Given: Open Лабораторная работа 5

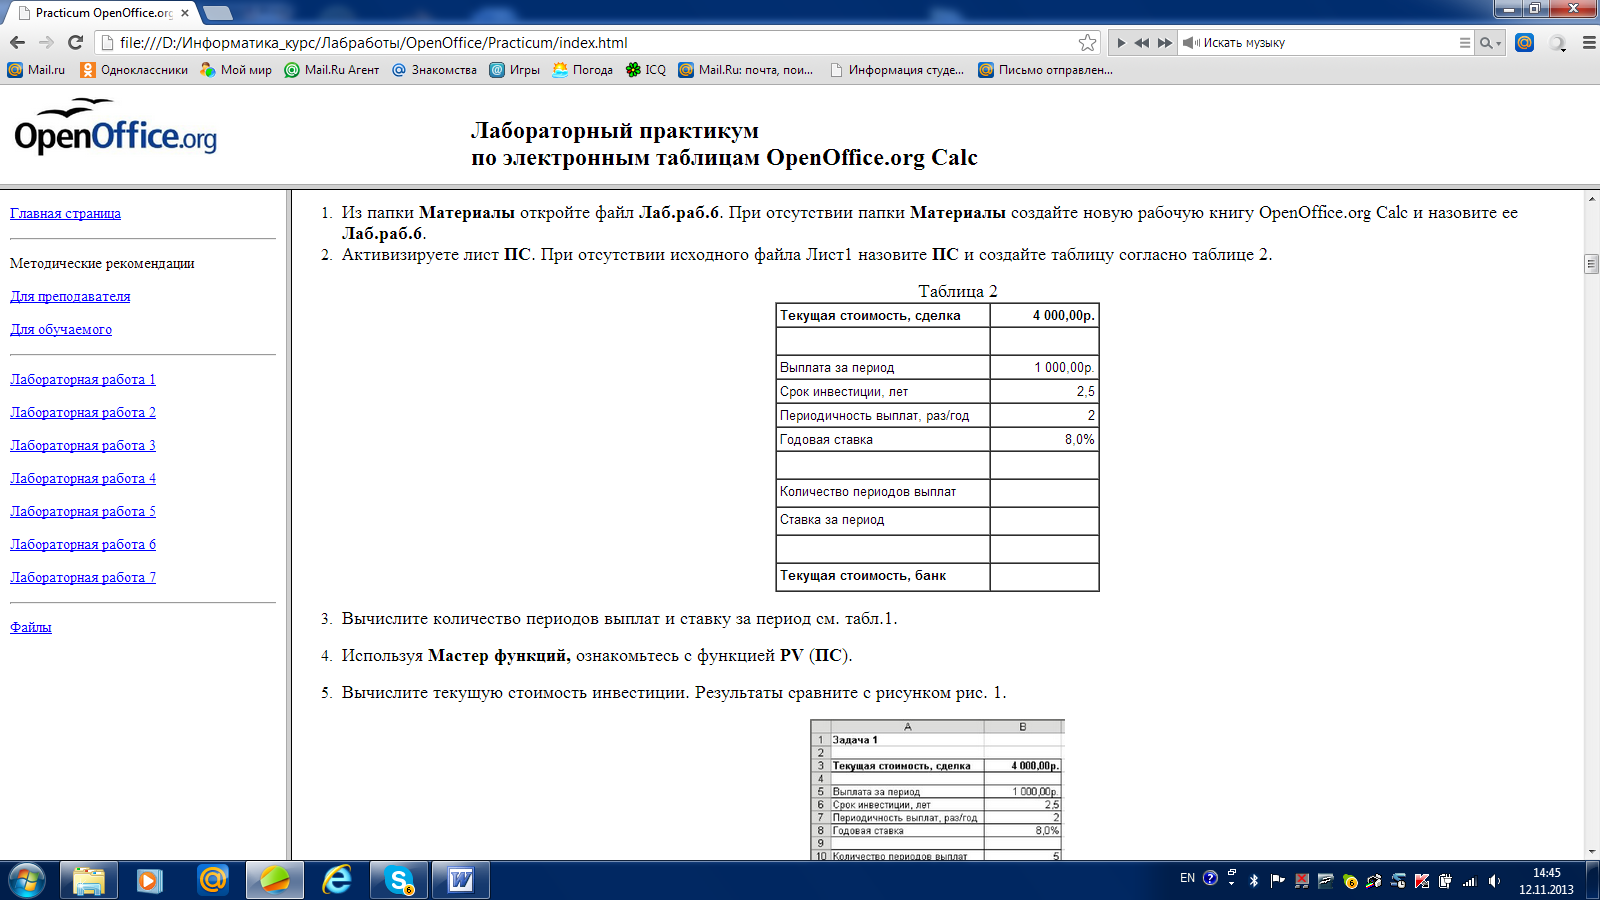Looking at the screenshot, I should tap(83, 511).
